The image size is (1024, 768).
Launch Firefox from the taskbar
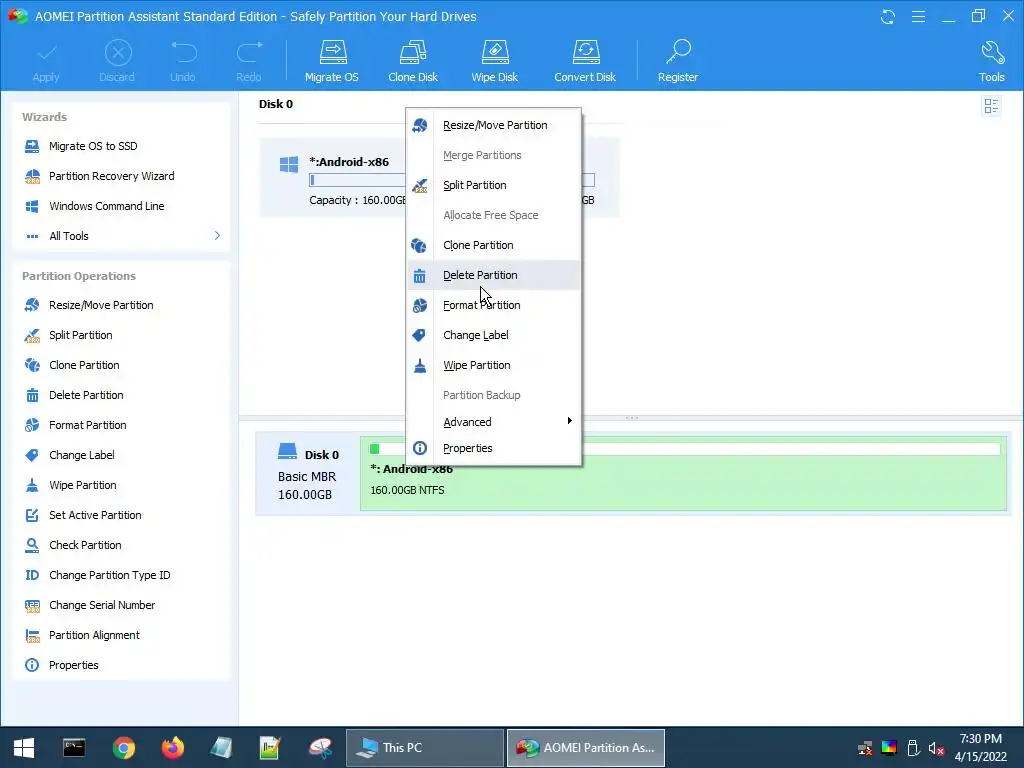click(173, 748)
